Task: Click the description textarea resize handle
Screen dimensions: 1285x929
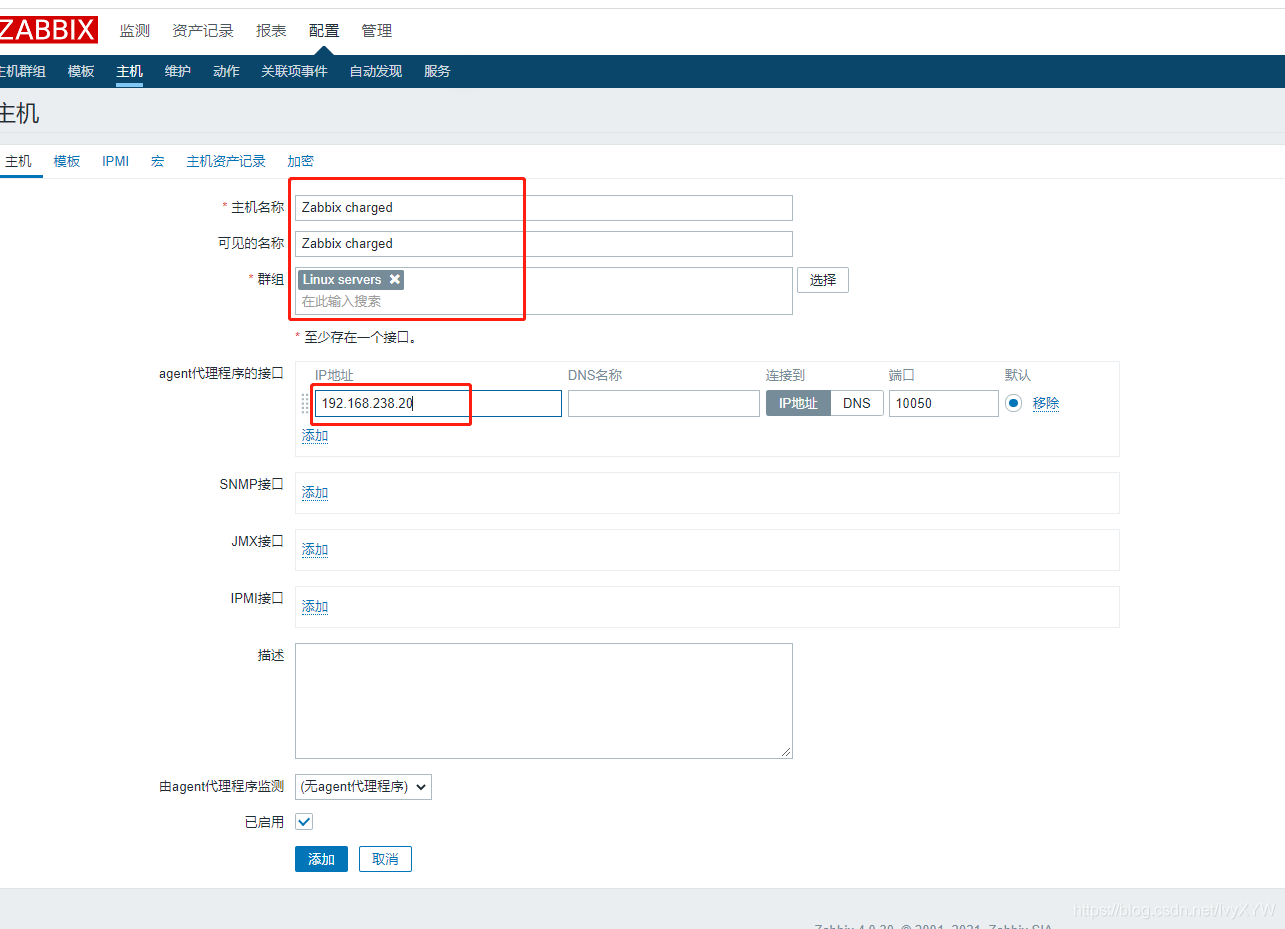Action: tap(787, 752)
